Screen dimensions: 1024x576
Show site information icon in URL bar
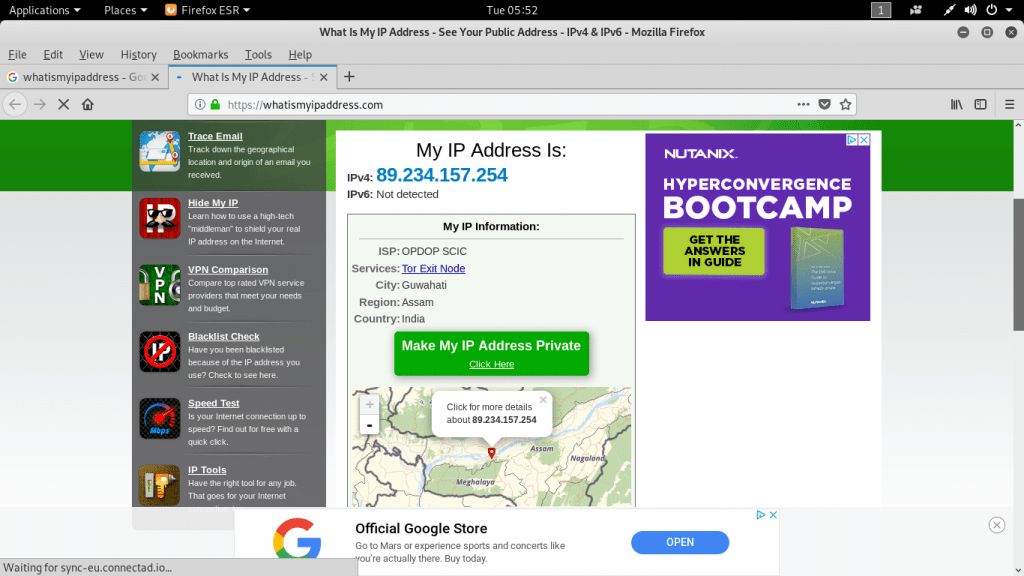click(200, 104)
